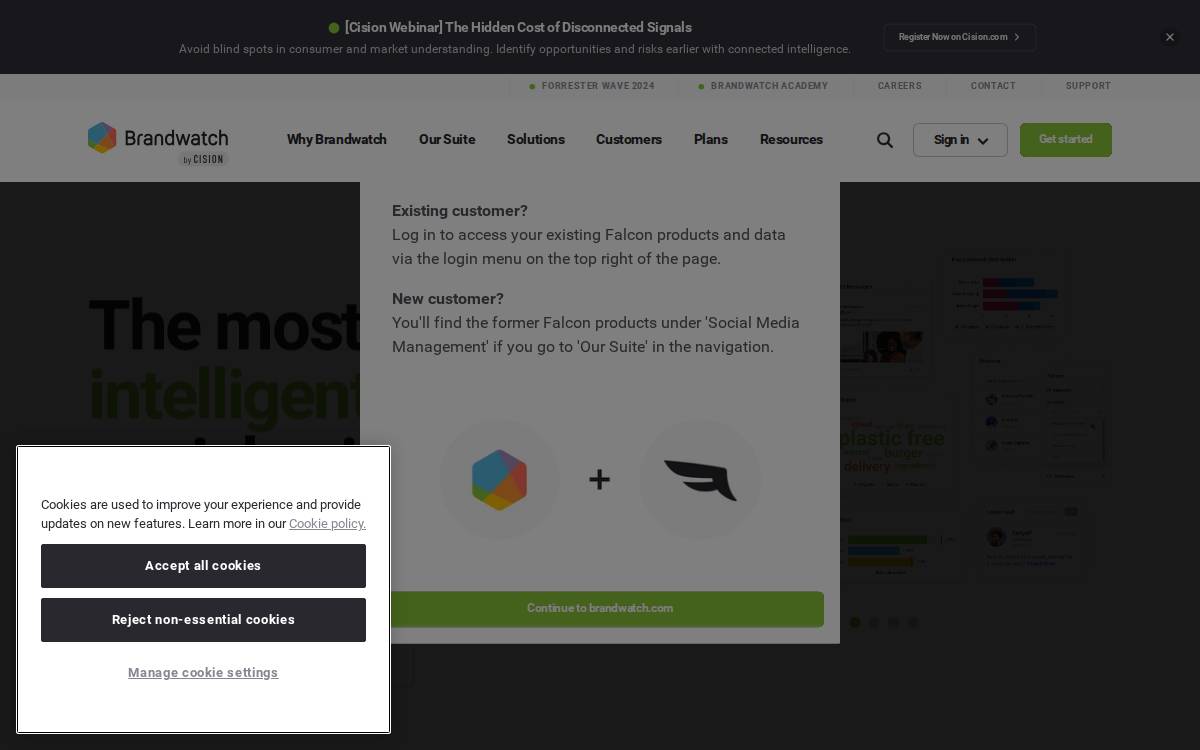Click the search magnifier icon

coord(885,140)
